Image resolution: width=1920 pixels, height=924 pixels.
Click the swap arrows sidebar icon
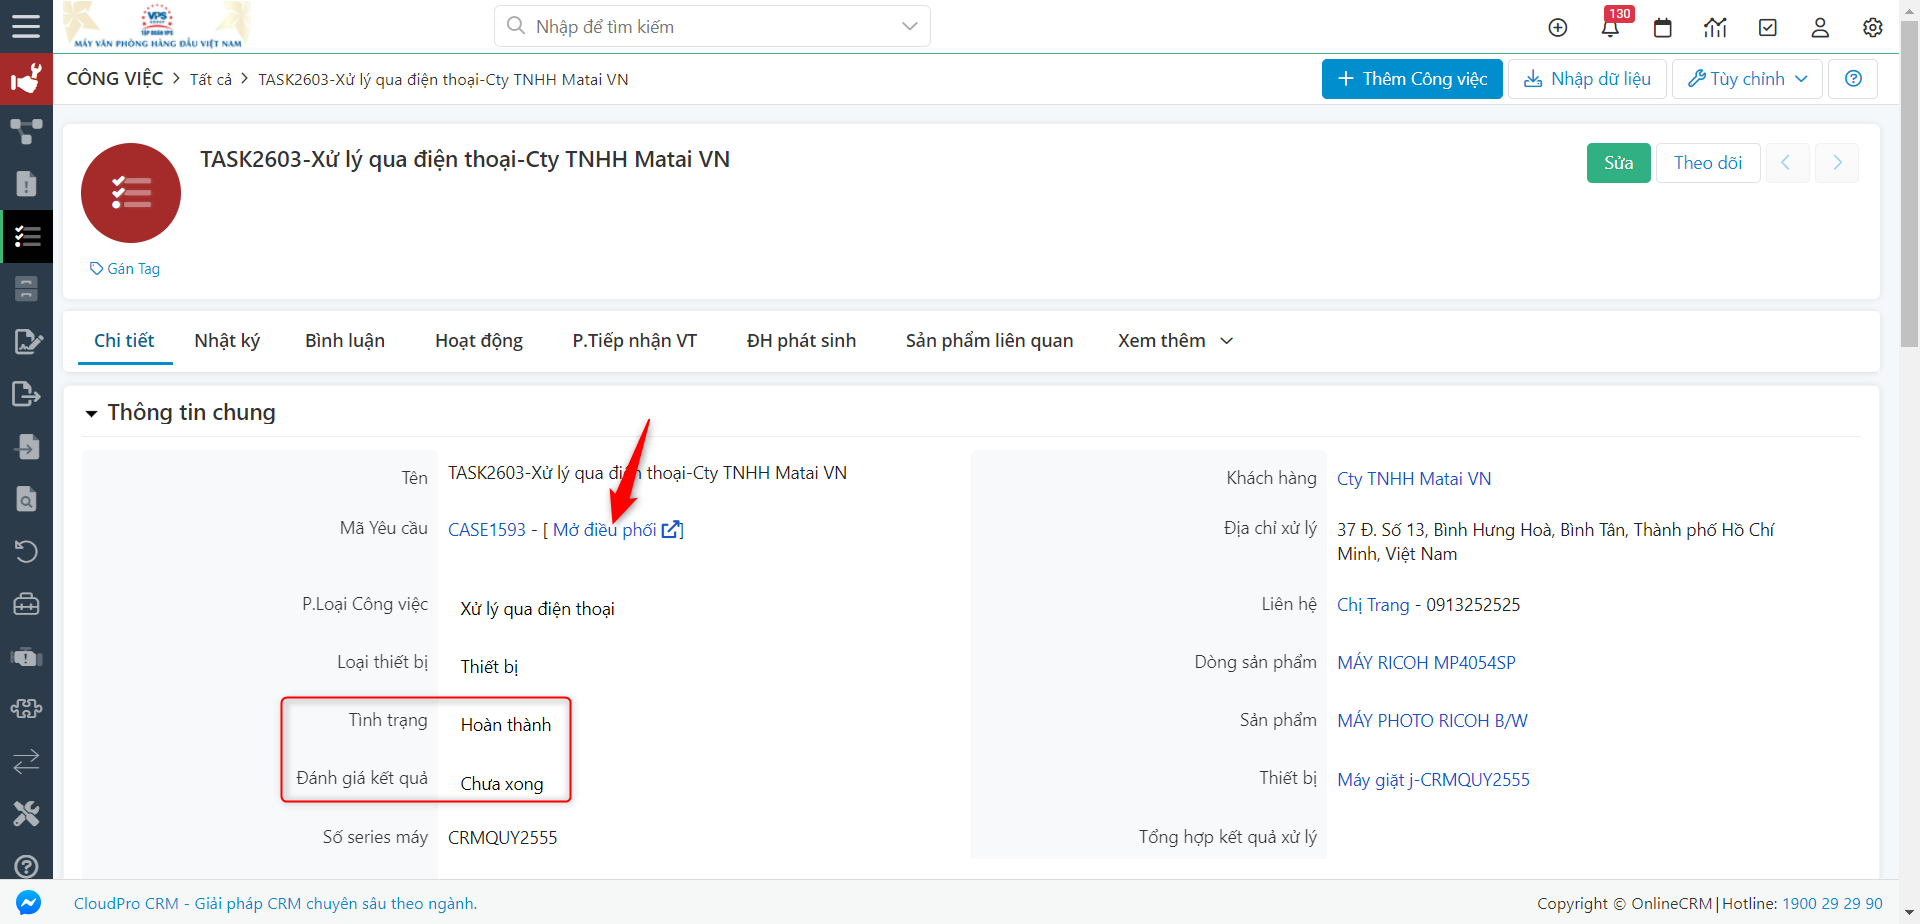[x=26, y=761]
